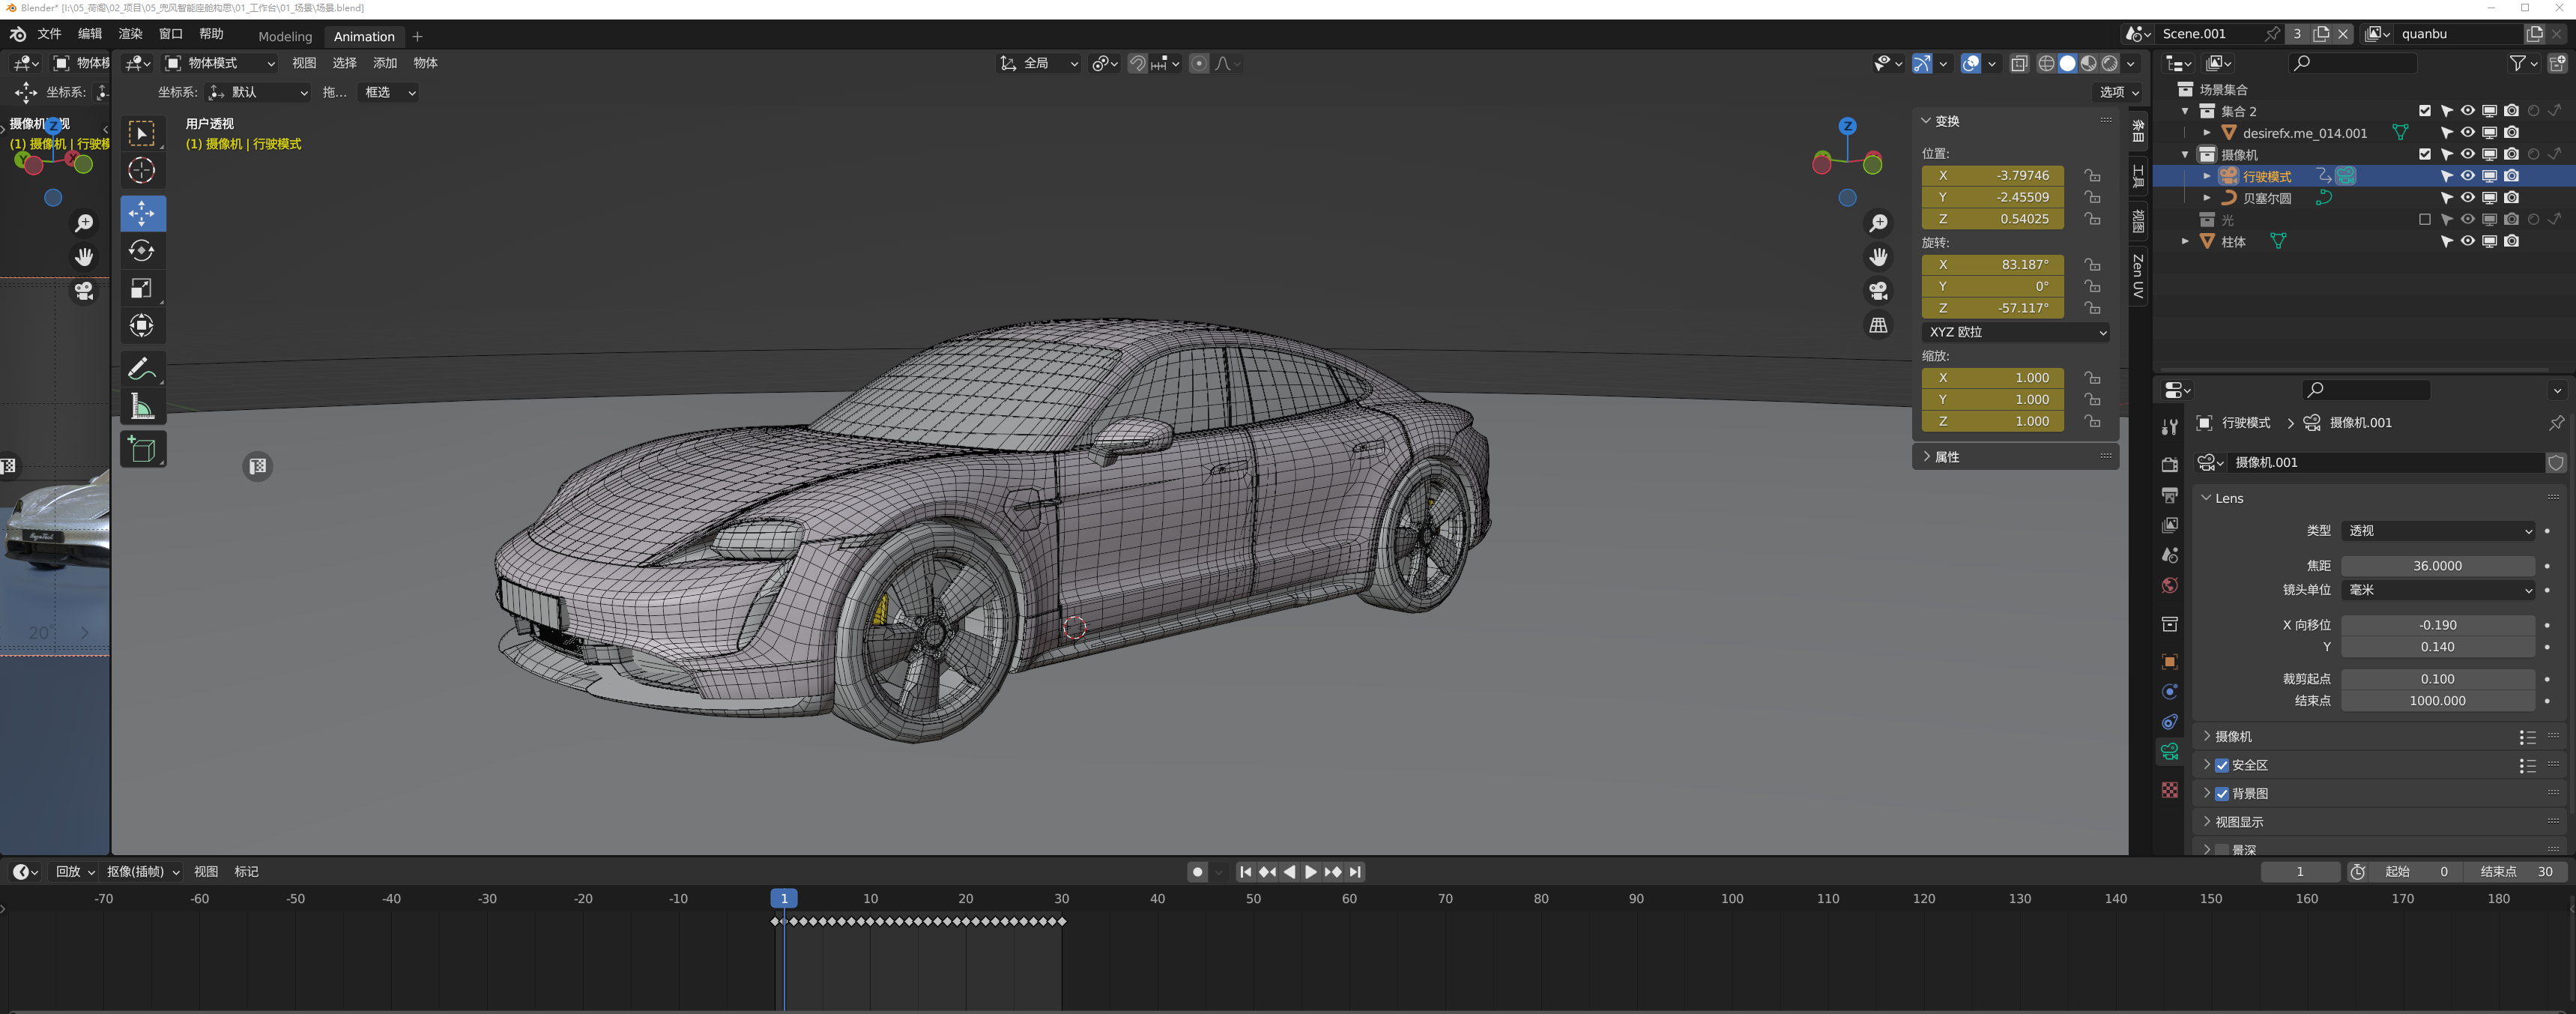Image resolution: width=2576 pixels, height=1014 pixels.
Task: Open the 镜头单位 毫米 dropdown
Action: click(x=2437, y=590)
